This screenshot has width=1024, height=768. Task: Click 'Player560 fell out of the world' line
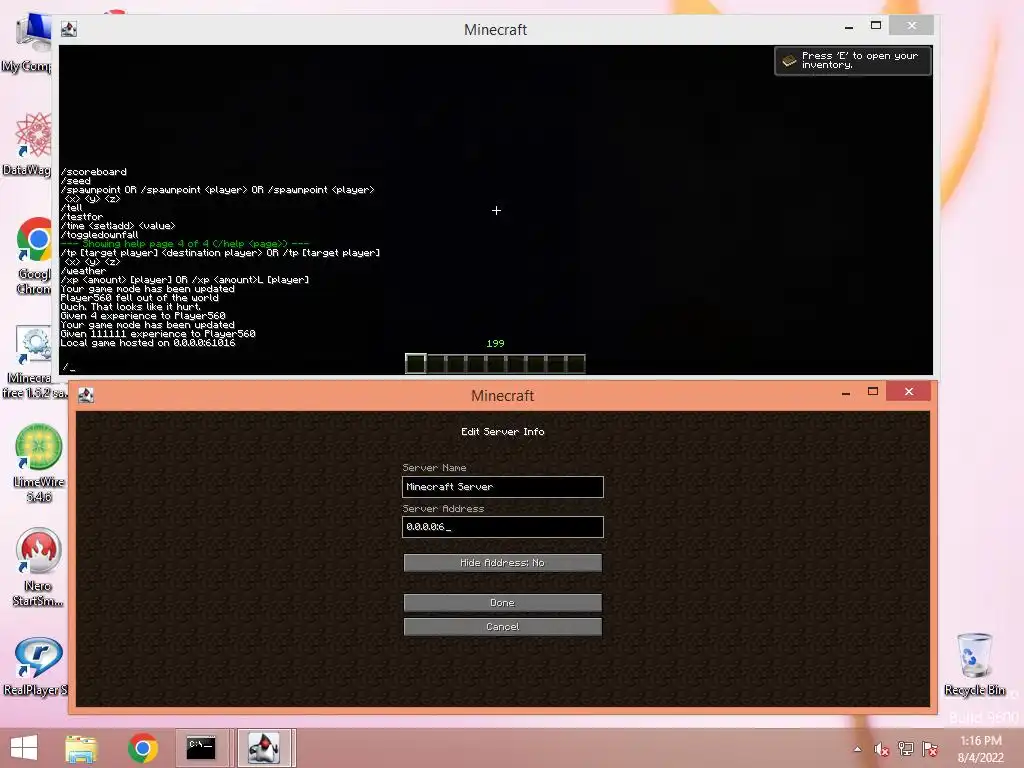tap(139, 298)
